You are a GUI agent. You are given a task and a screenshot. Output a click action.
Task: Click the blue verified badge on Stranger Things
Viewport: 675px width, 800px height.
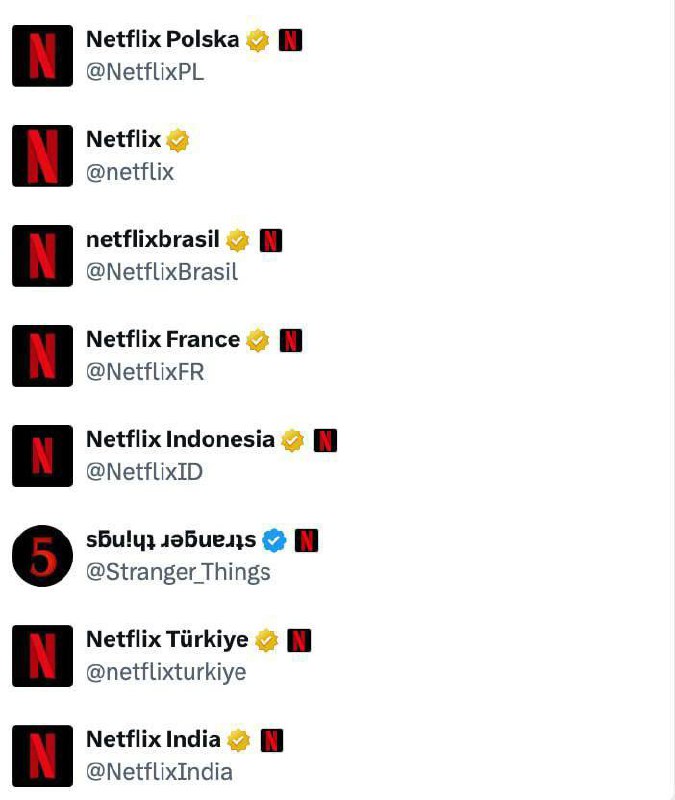click(x=275, y=540)
